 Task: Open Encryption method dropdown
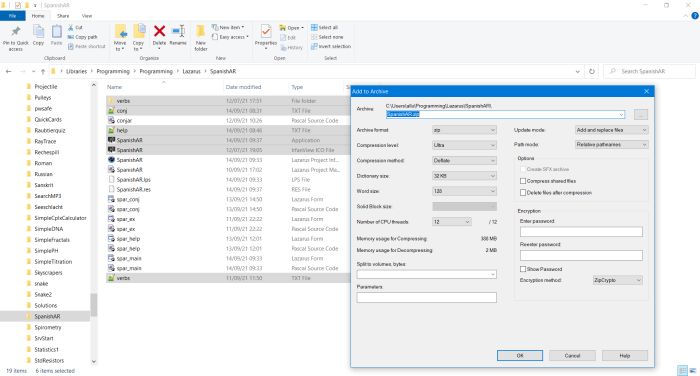(617, 280)
